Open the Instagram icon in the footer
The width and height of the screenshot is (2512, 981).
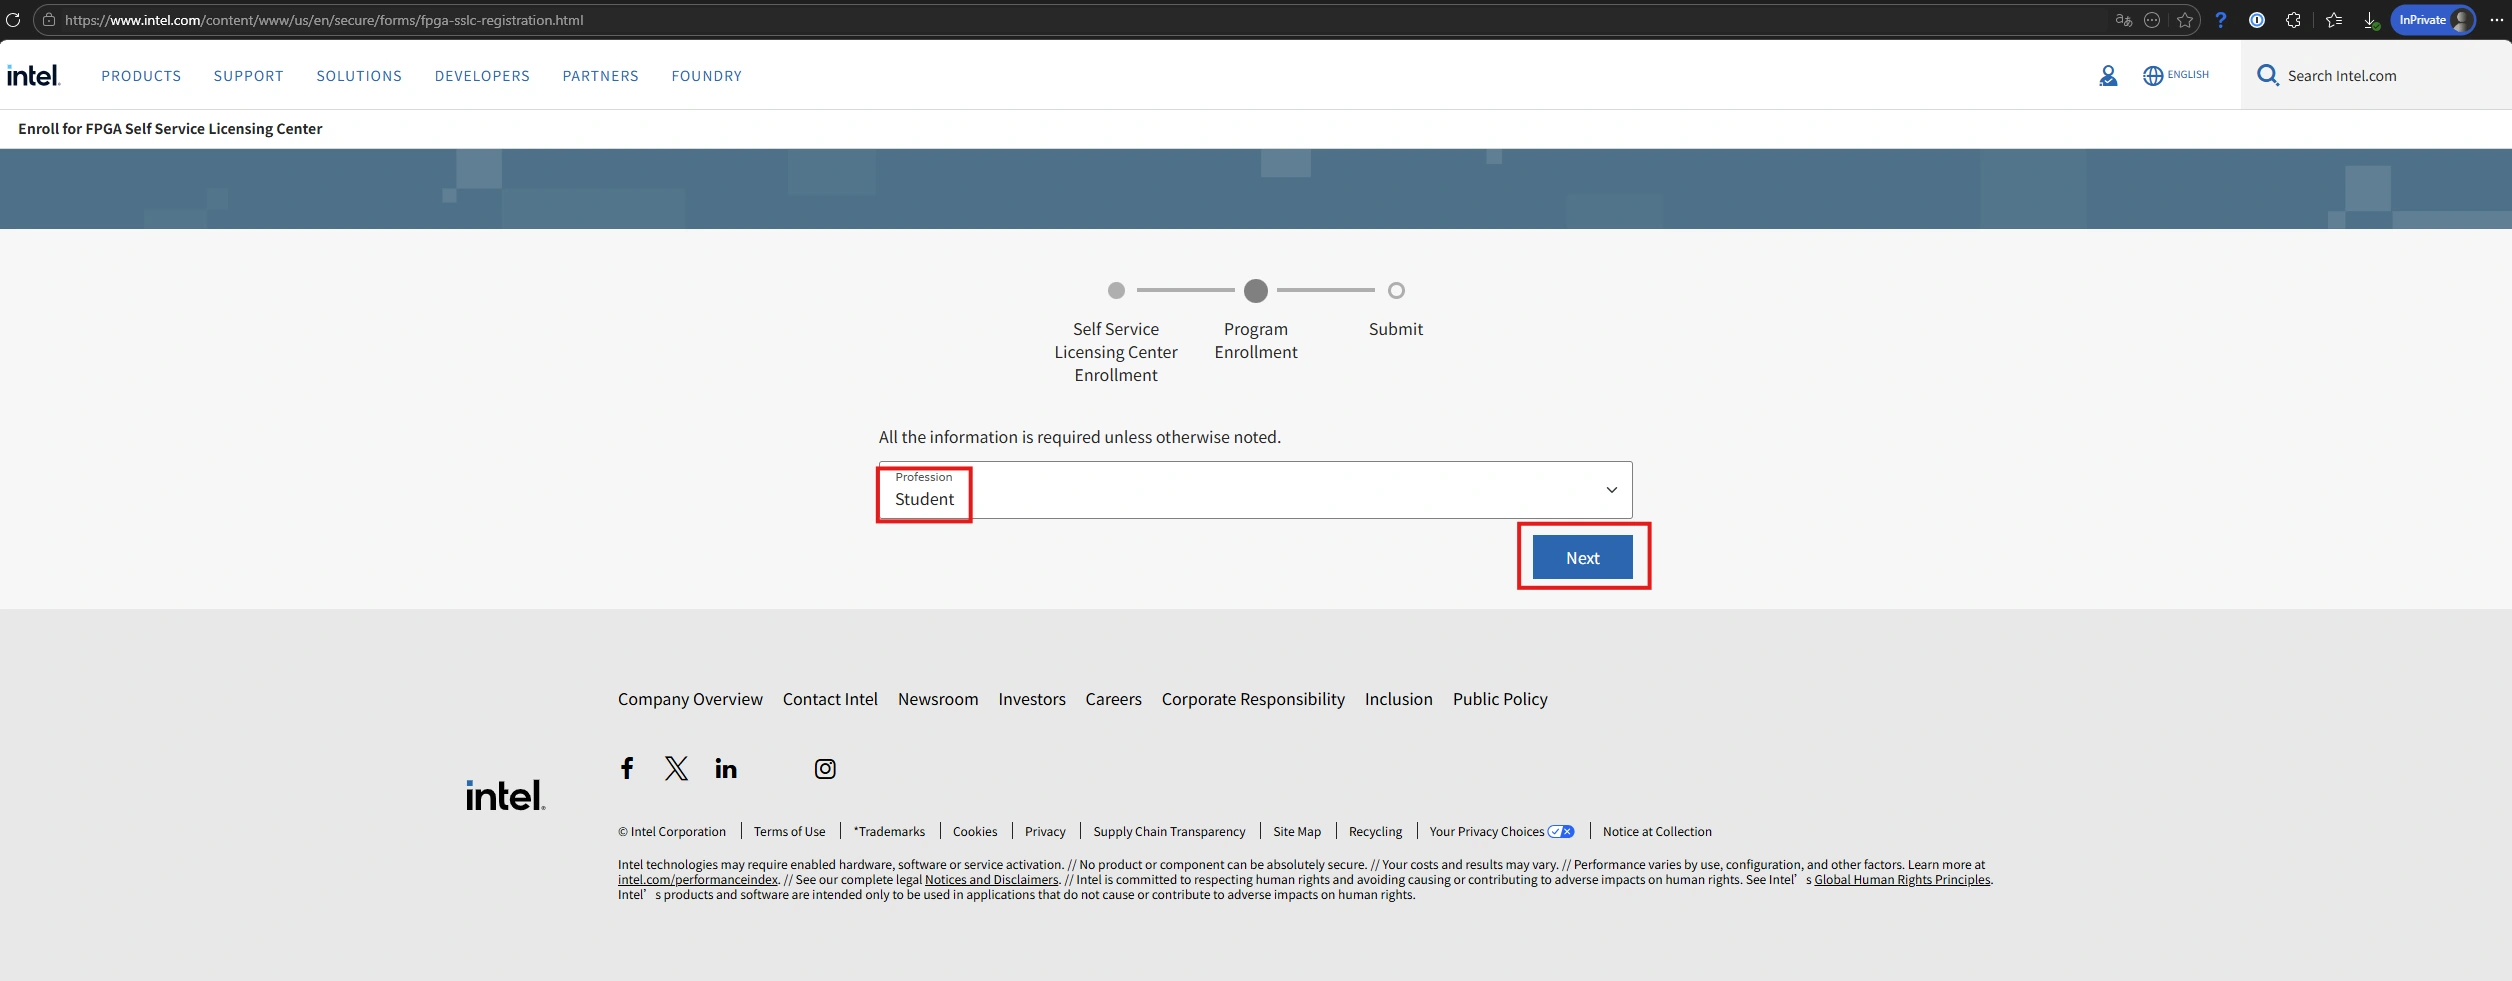pyautogui.click(x=825, y=769)
